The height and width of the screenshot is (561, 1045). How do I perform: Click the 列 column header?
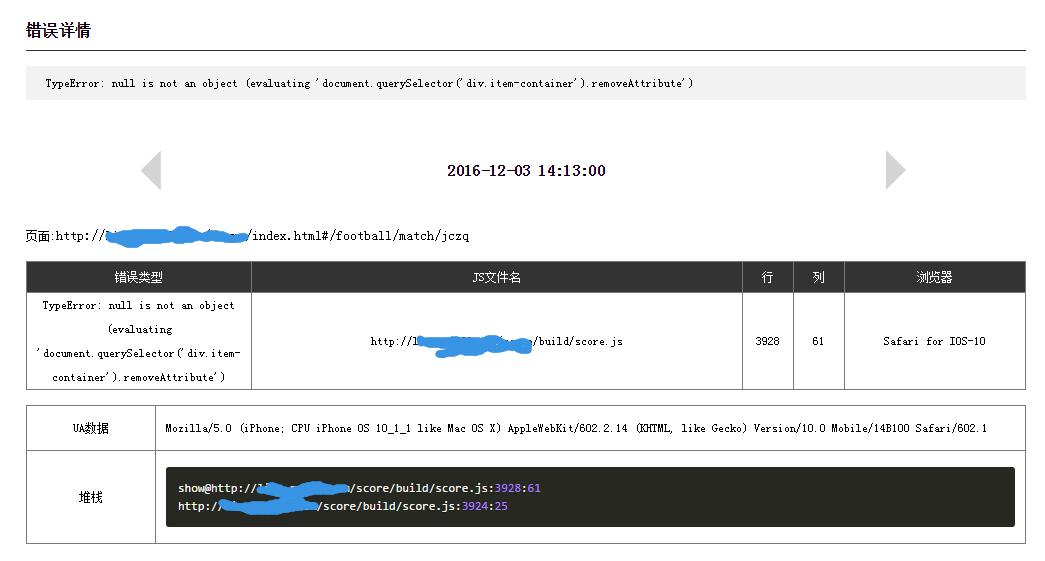coord(818,277)
